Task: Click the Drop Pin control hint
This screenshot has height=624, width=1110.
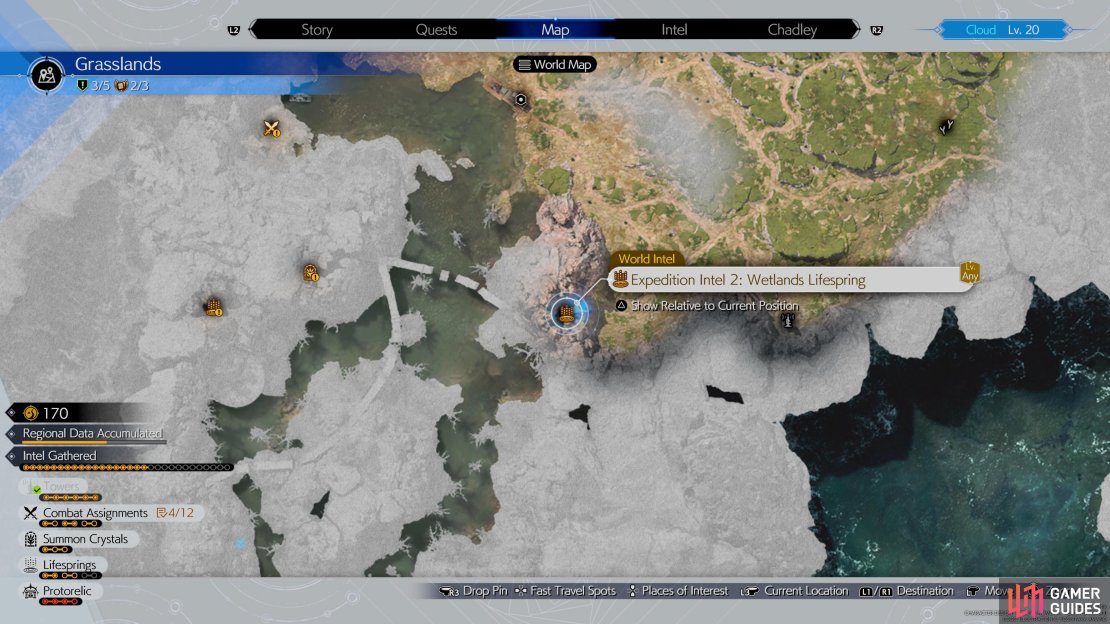Action: 473,591
